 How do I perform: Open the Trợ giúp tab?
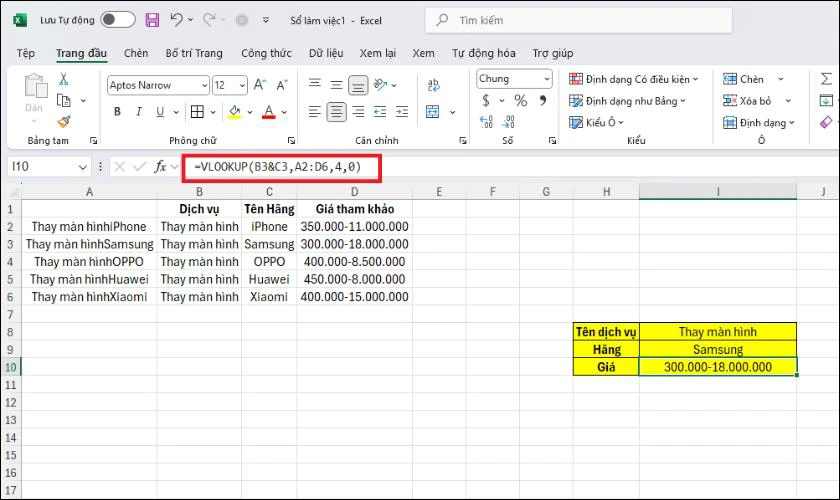(x=553, y=53)
